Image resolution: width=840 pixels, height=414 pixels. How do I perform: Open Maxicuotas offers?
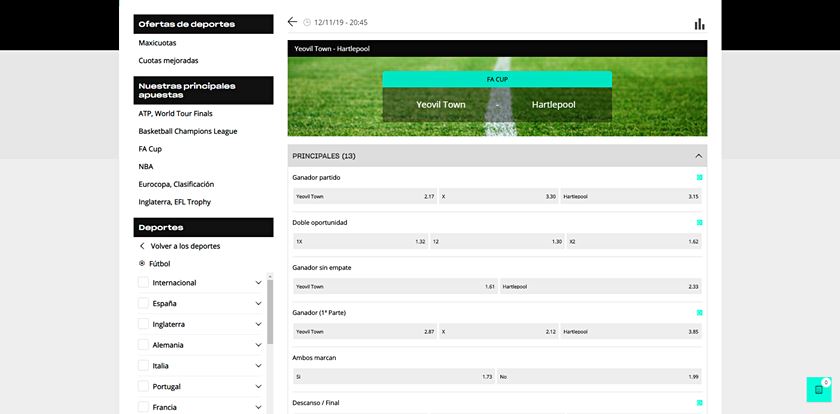(158, 43)
